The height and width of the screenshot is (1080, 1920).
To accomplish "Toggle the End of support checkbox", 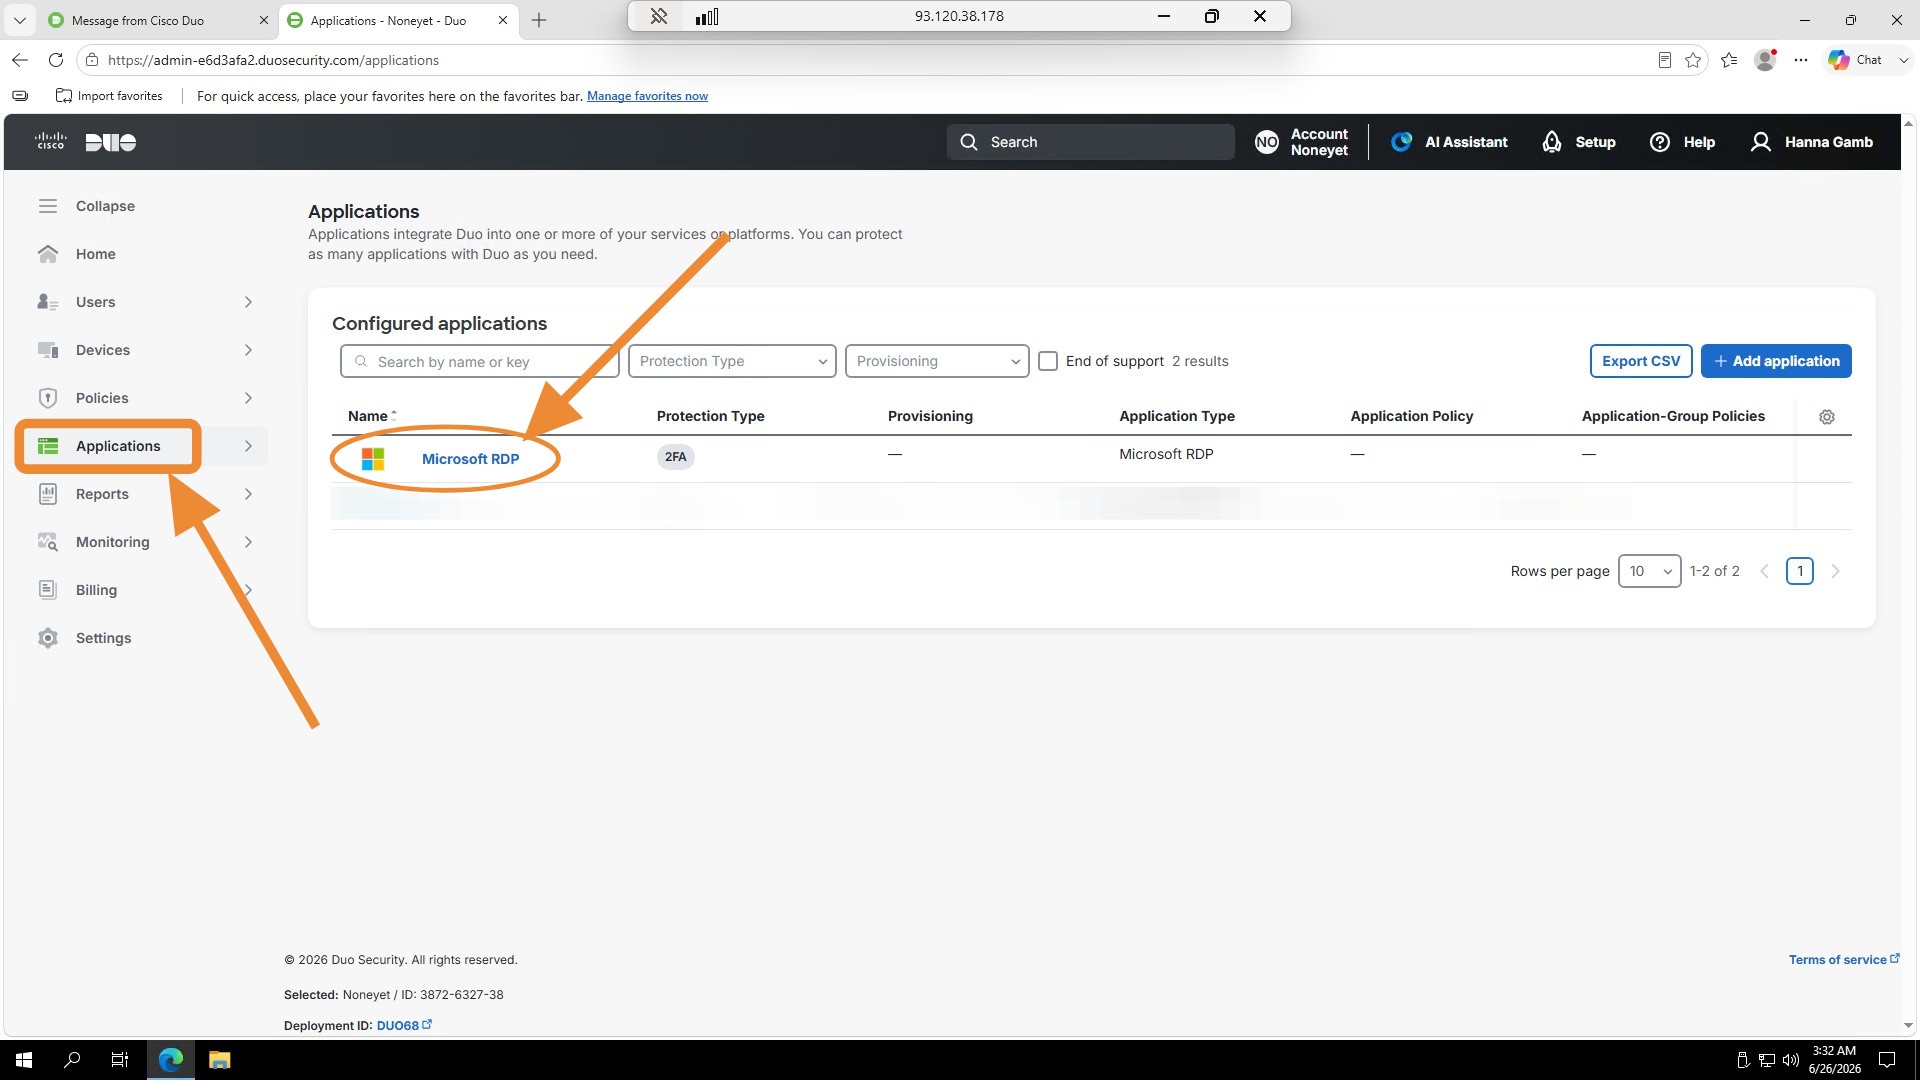I will click(1048, 361).
